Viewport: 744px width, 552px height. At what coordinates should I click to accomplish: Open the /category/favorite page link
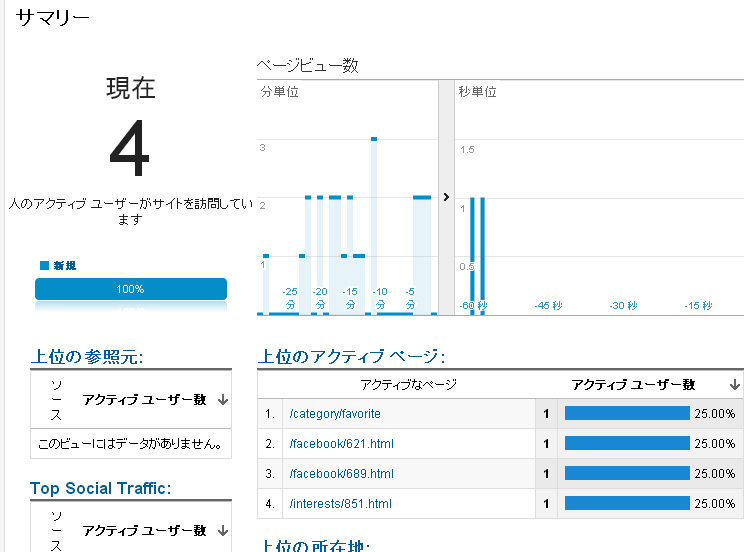(x=335, y=414)
